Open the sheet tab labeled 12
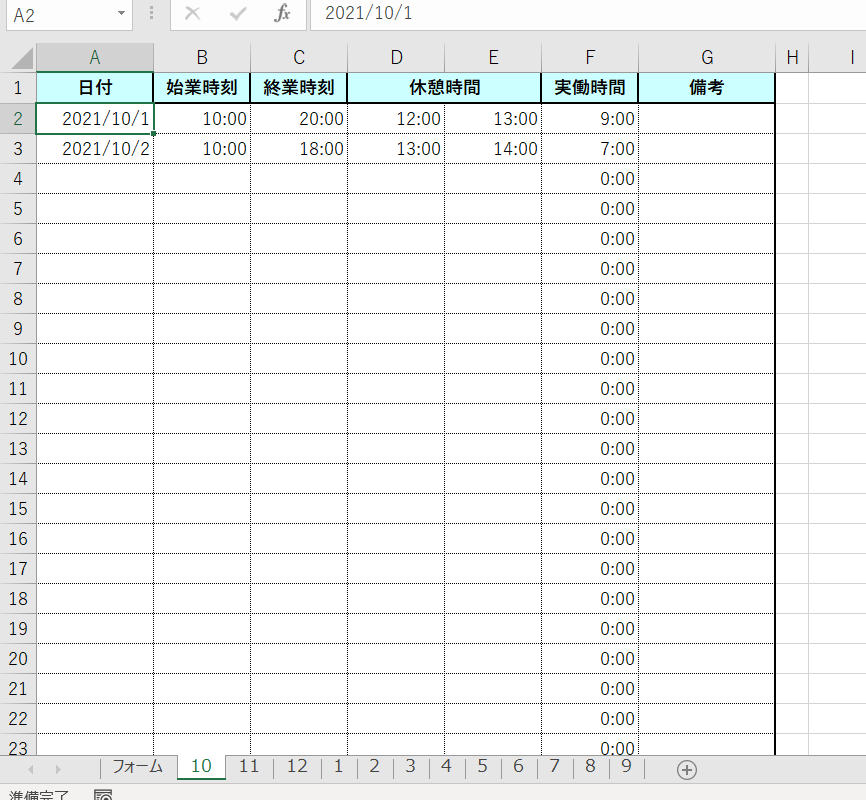The width and height of the screenshot is (866, 800). pos(296,768)
